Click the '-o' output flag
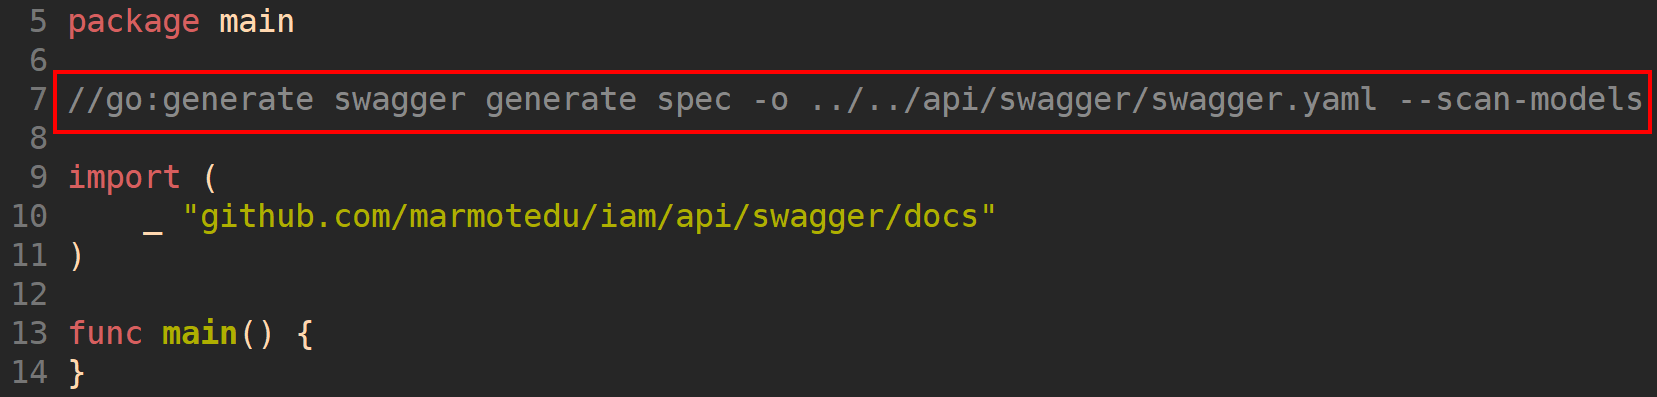 771,100
